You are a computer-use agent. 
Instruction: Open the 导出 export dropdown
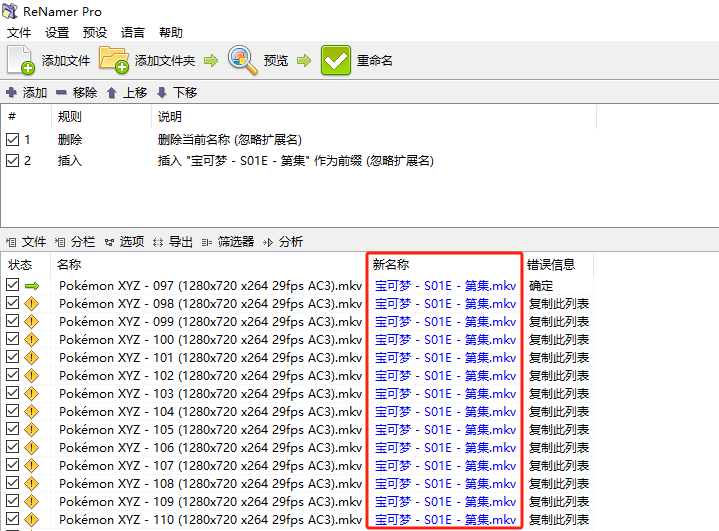[181, 242]
